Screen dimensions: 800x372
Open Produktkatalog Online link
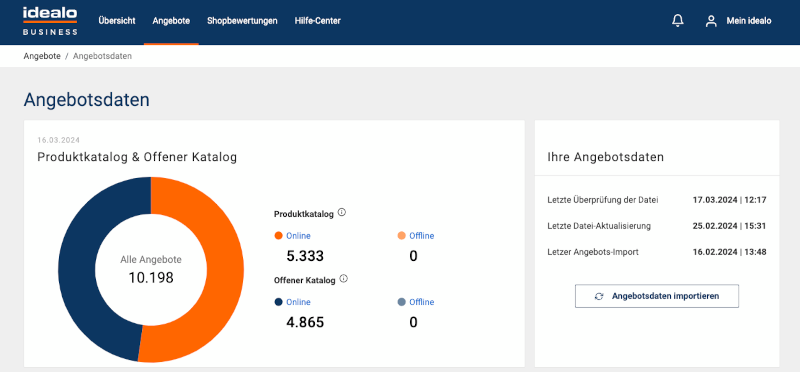coord(298,236)
